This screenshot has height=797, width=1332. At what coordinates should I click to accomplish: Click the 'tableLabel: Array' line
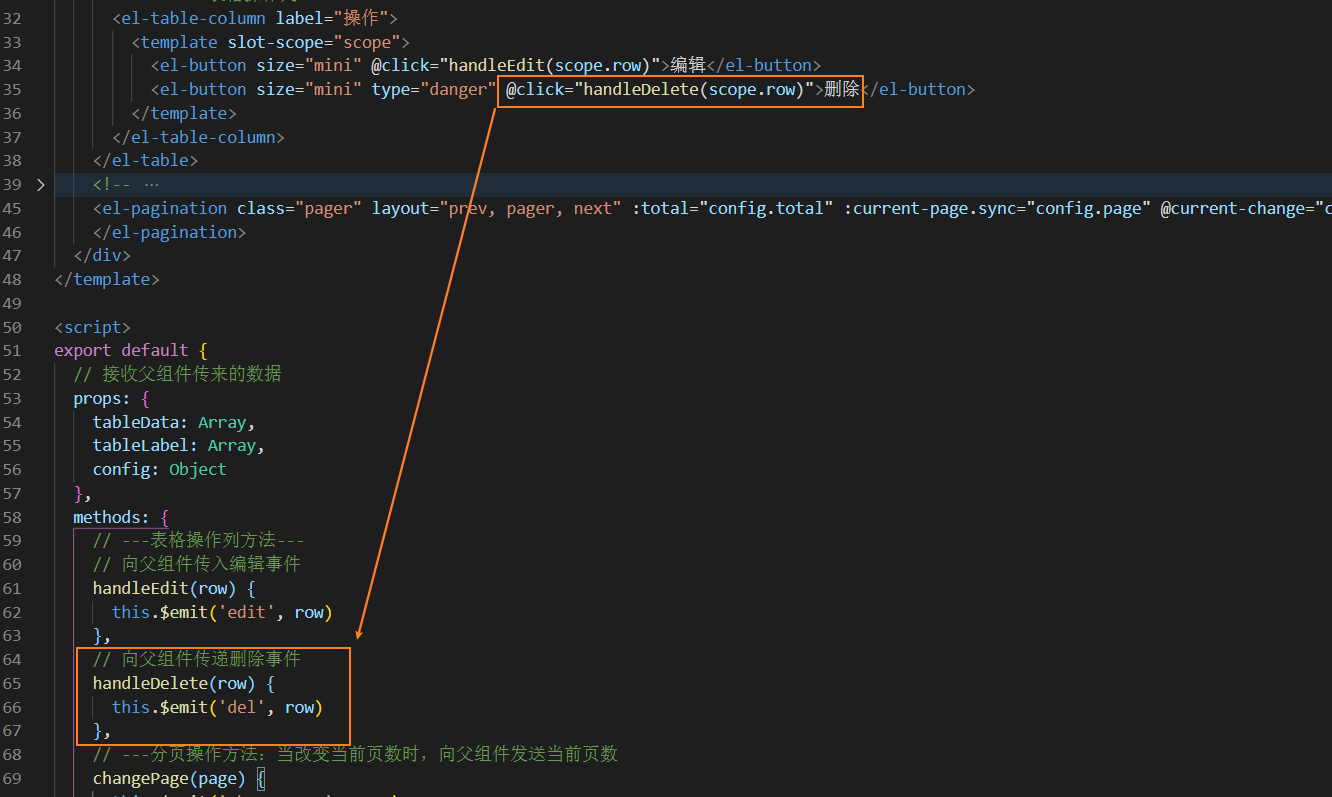[179, 446]
